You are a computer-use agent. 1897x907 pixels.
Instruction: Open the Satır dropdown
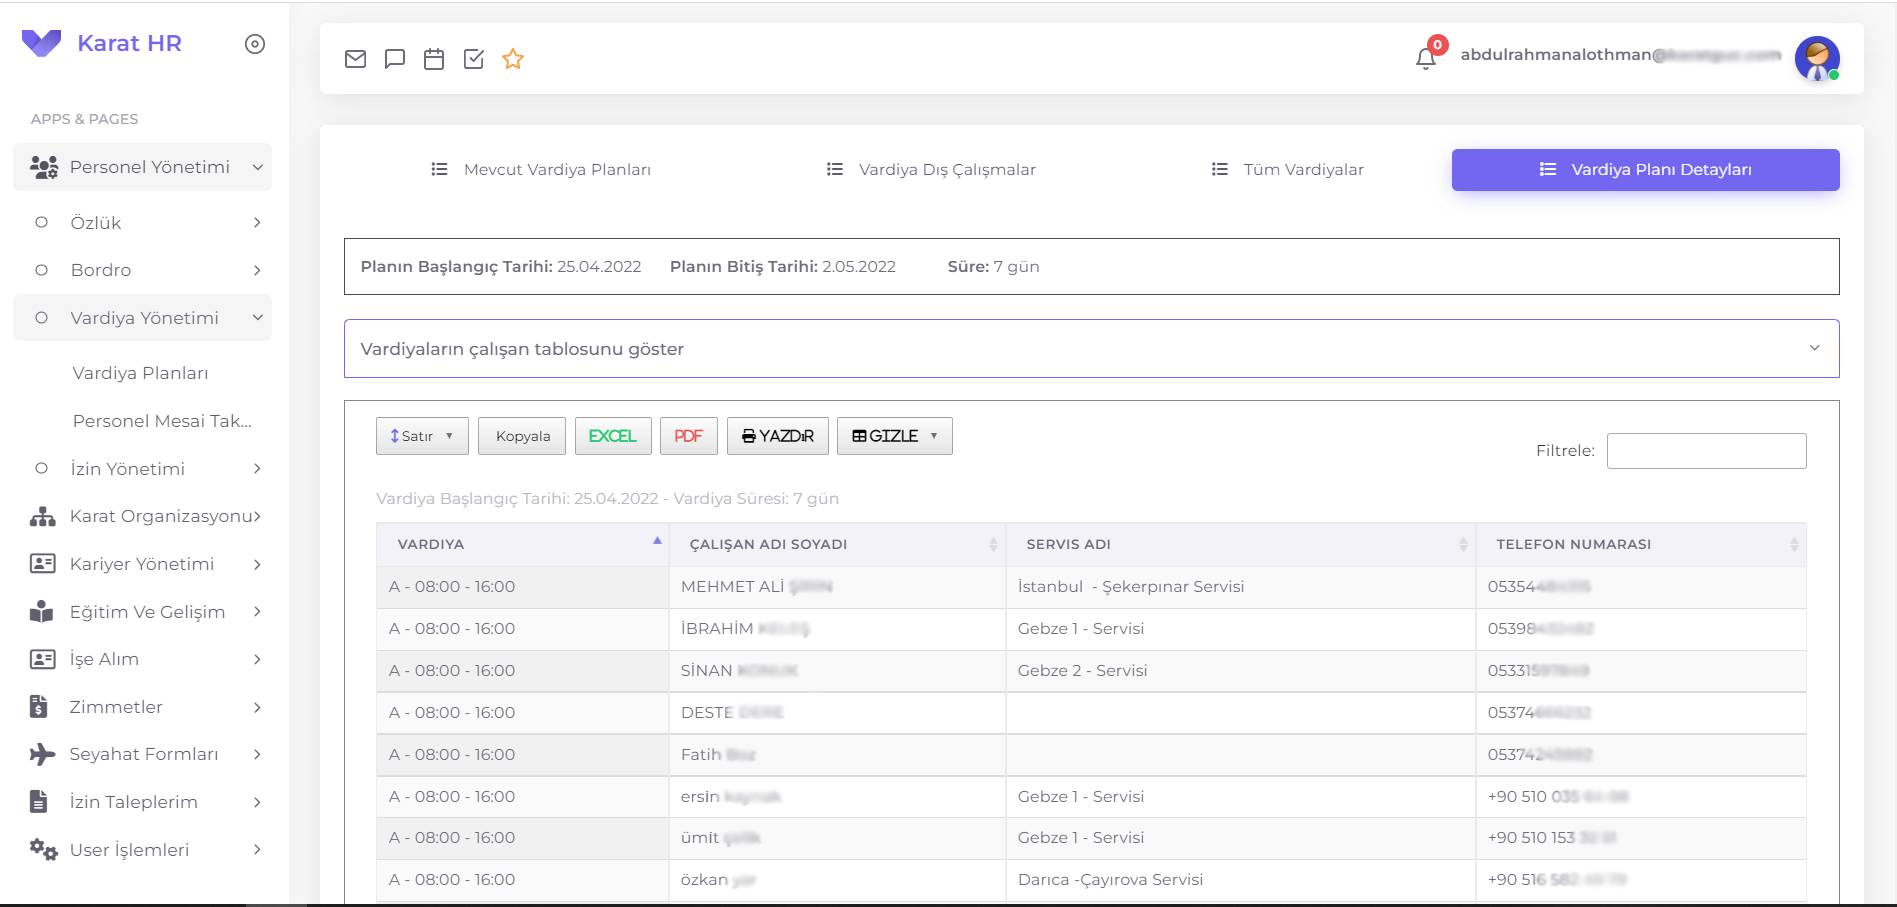tap(421, 436)
